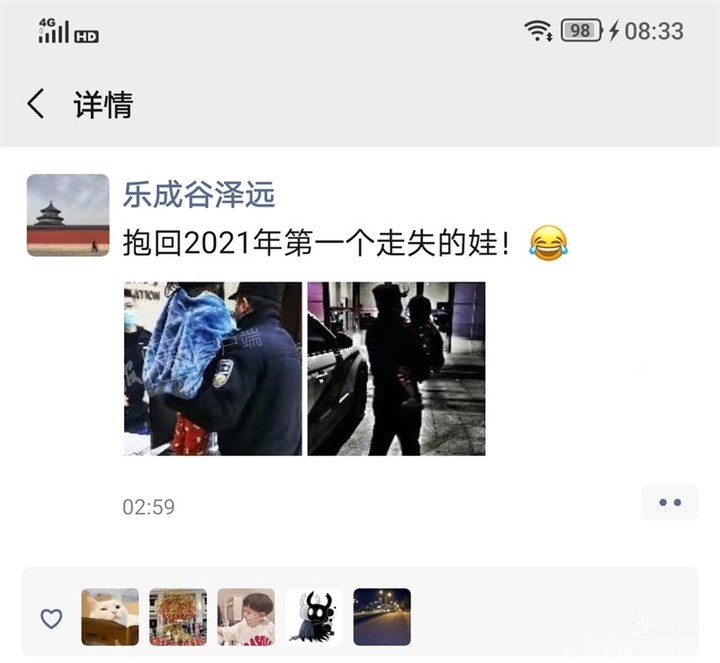Tap the laughing-crying emoji in post
Screen dimensions: 720x663
click(x=548, y=243)
